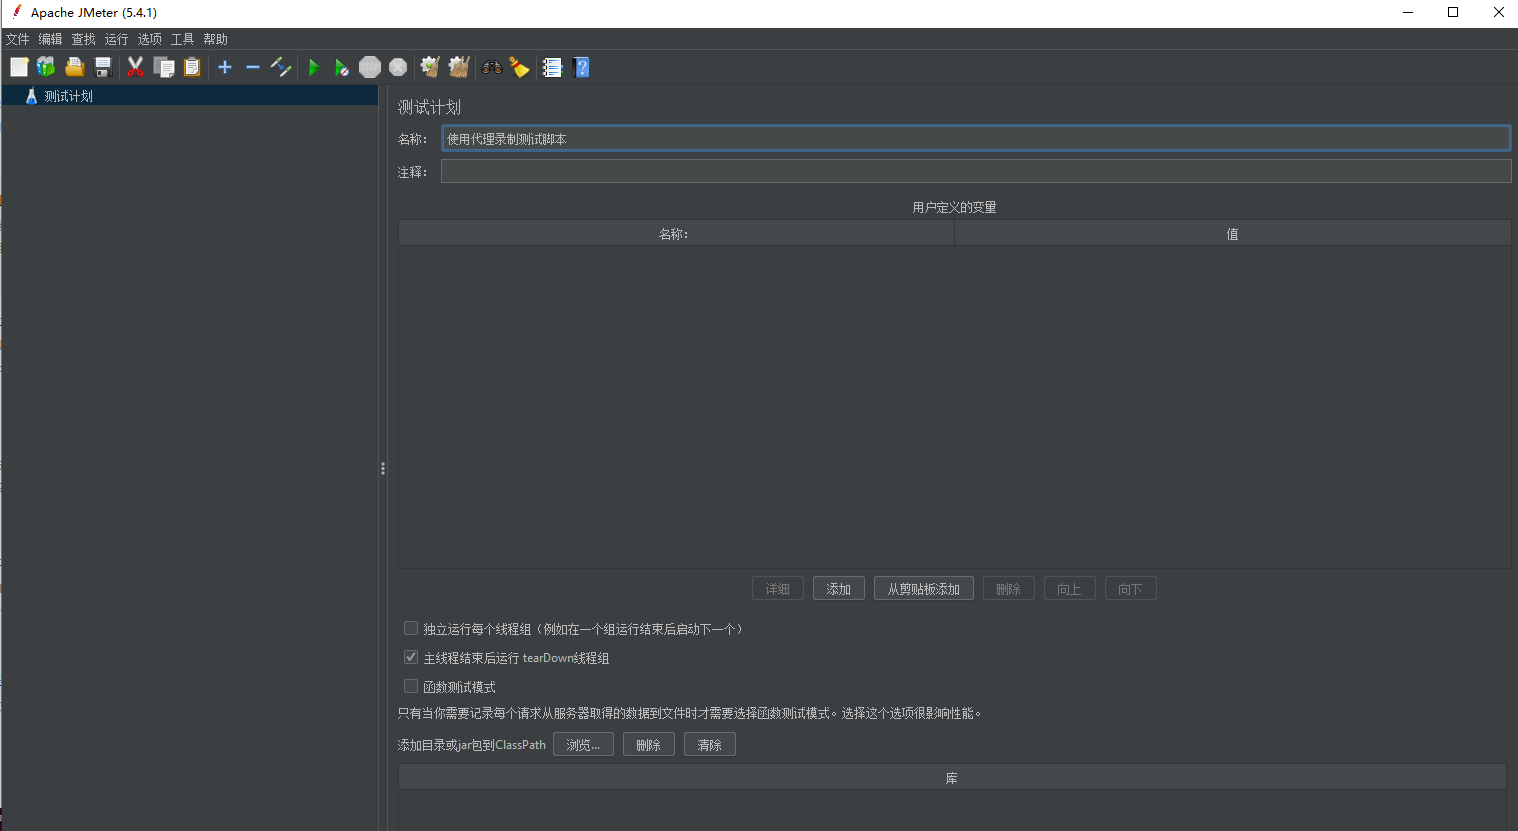Select the 测试计划 node in the tree
The image size is (1518, 831).
pyautogui.click(x=68, y=96)
